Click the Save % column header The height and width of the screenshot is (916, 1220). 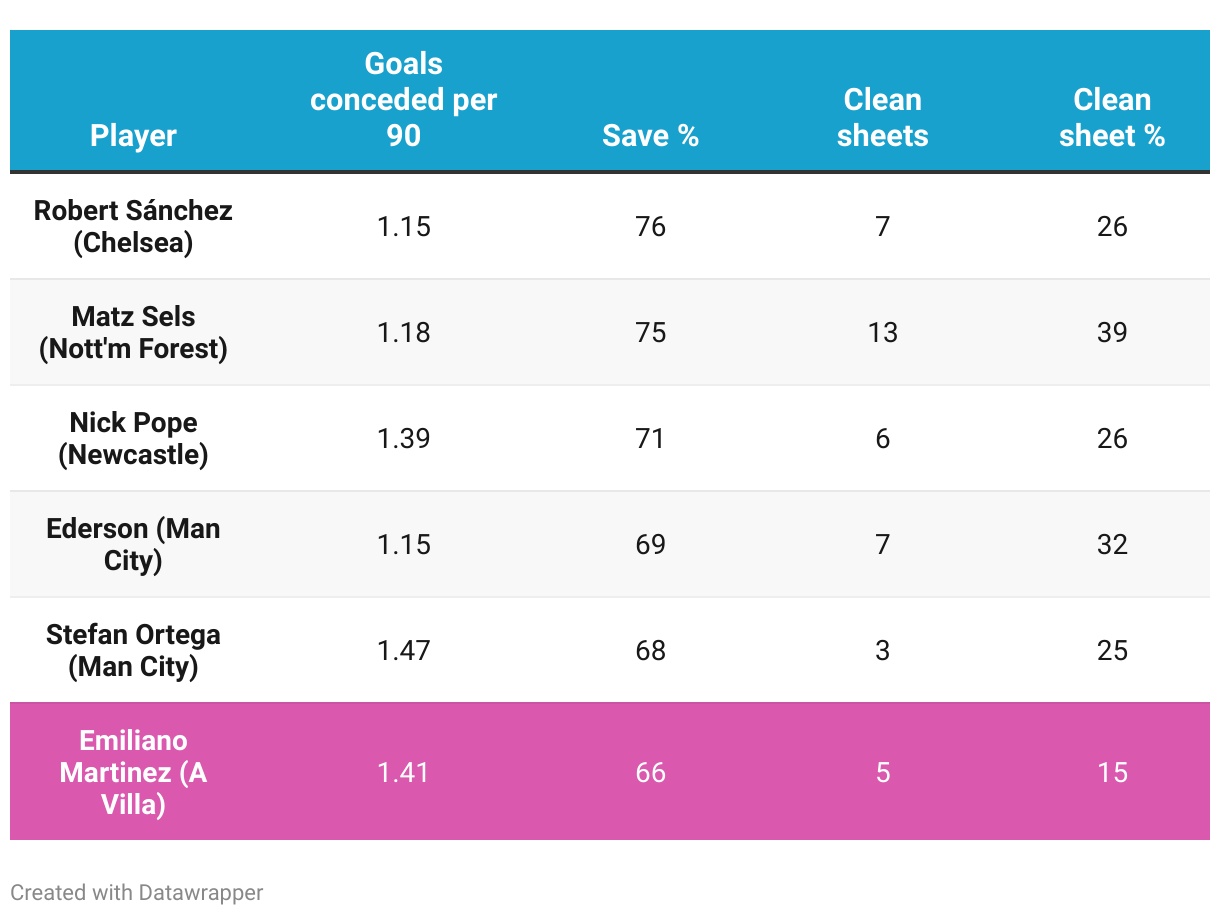[650, 136]
